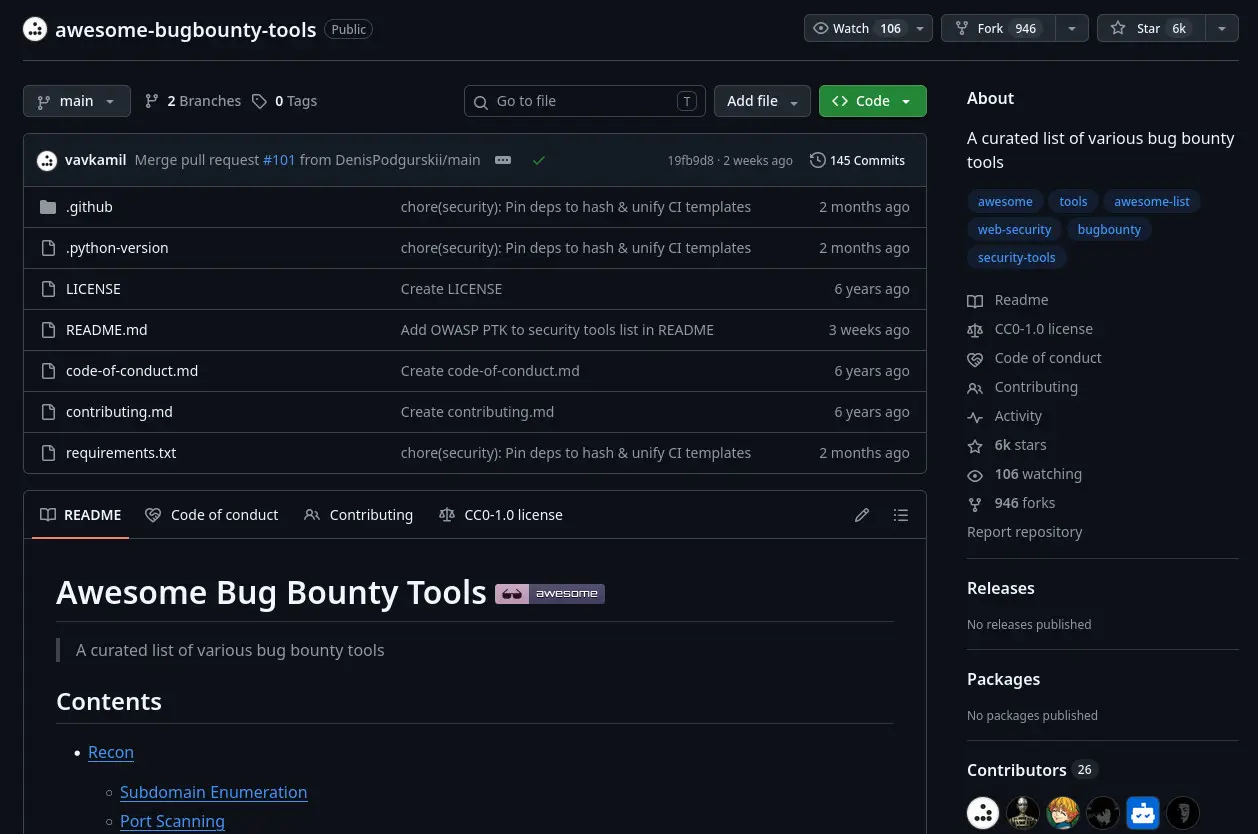Click the .github folder icon
Screen dimensions: 1258x834
(48, 207)
